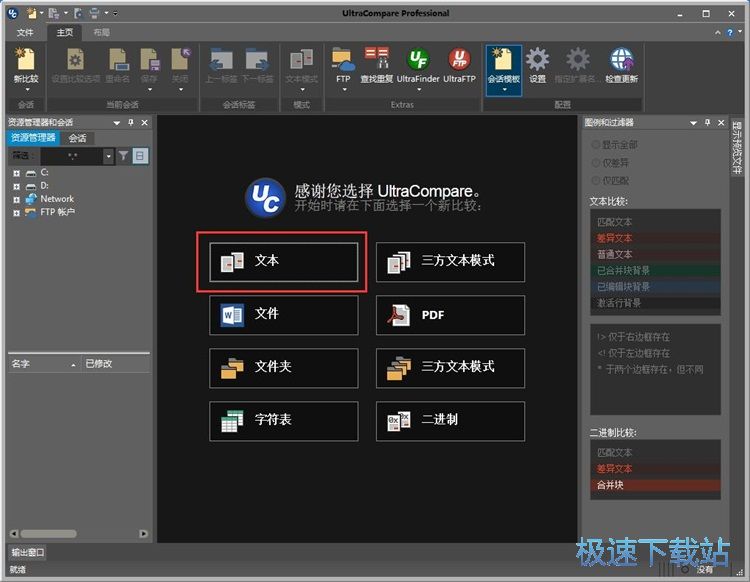Switch to the 会话 panel tab

coord(77,139)
